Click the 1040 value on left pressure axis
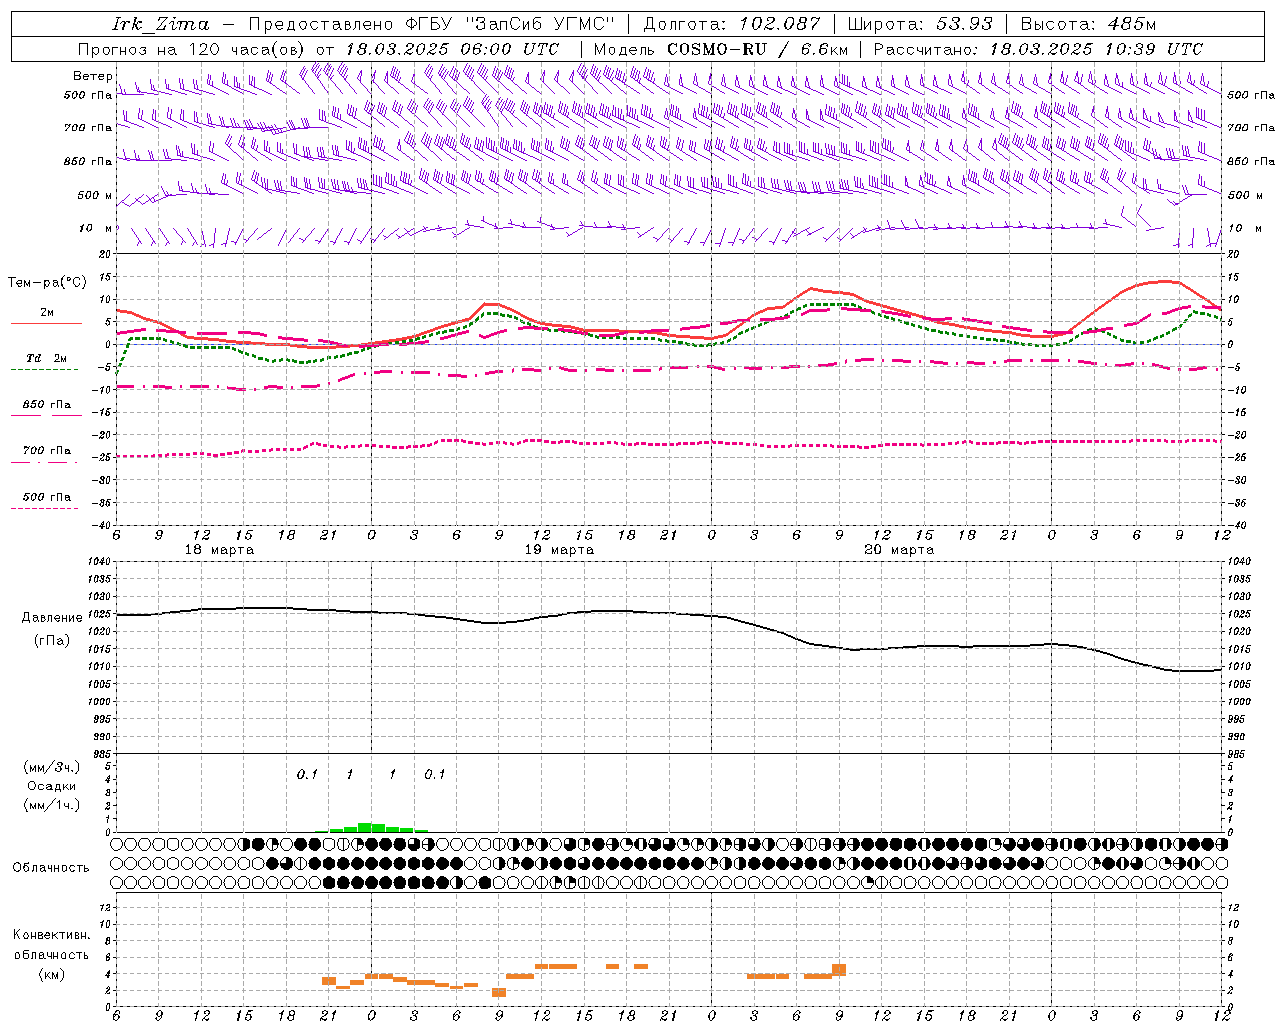Image resolution: width=1280 pixels, height=1024 pixels. [x=98, y=561]
